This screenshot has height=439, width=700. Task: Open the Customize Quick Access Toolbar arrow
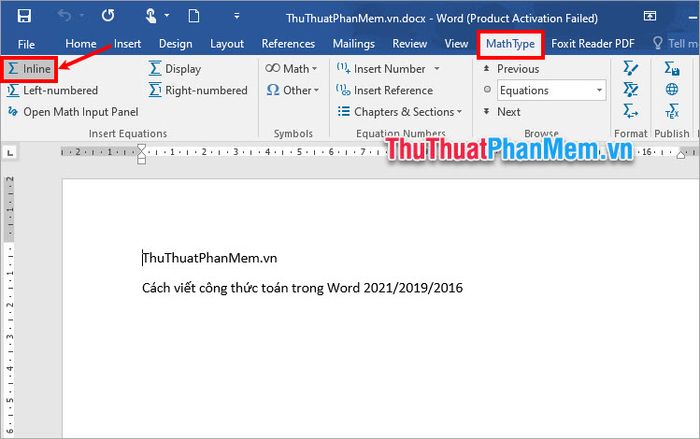(237, 16)
